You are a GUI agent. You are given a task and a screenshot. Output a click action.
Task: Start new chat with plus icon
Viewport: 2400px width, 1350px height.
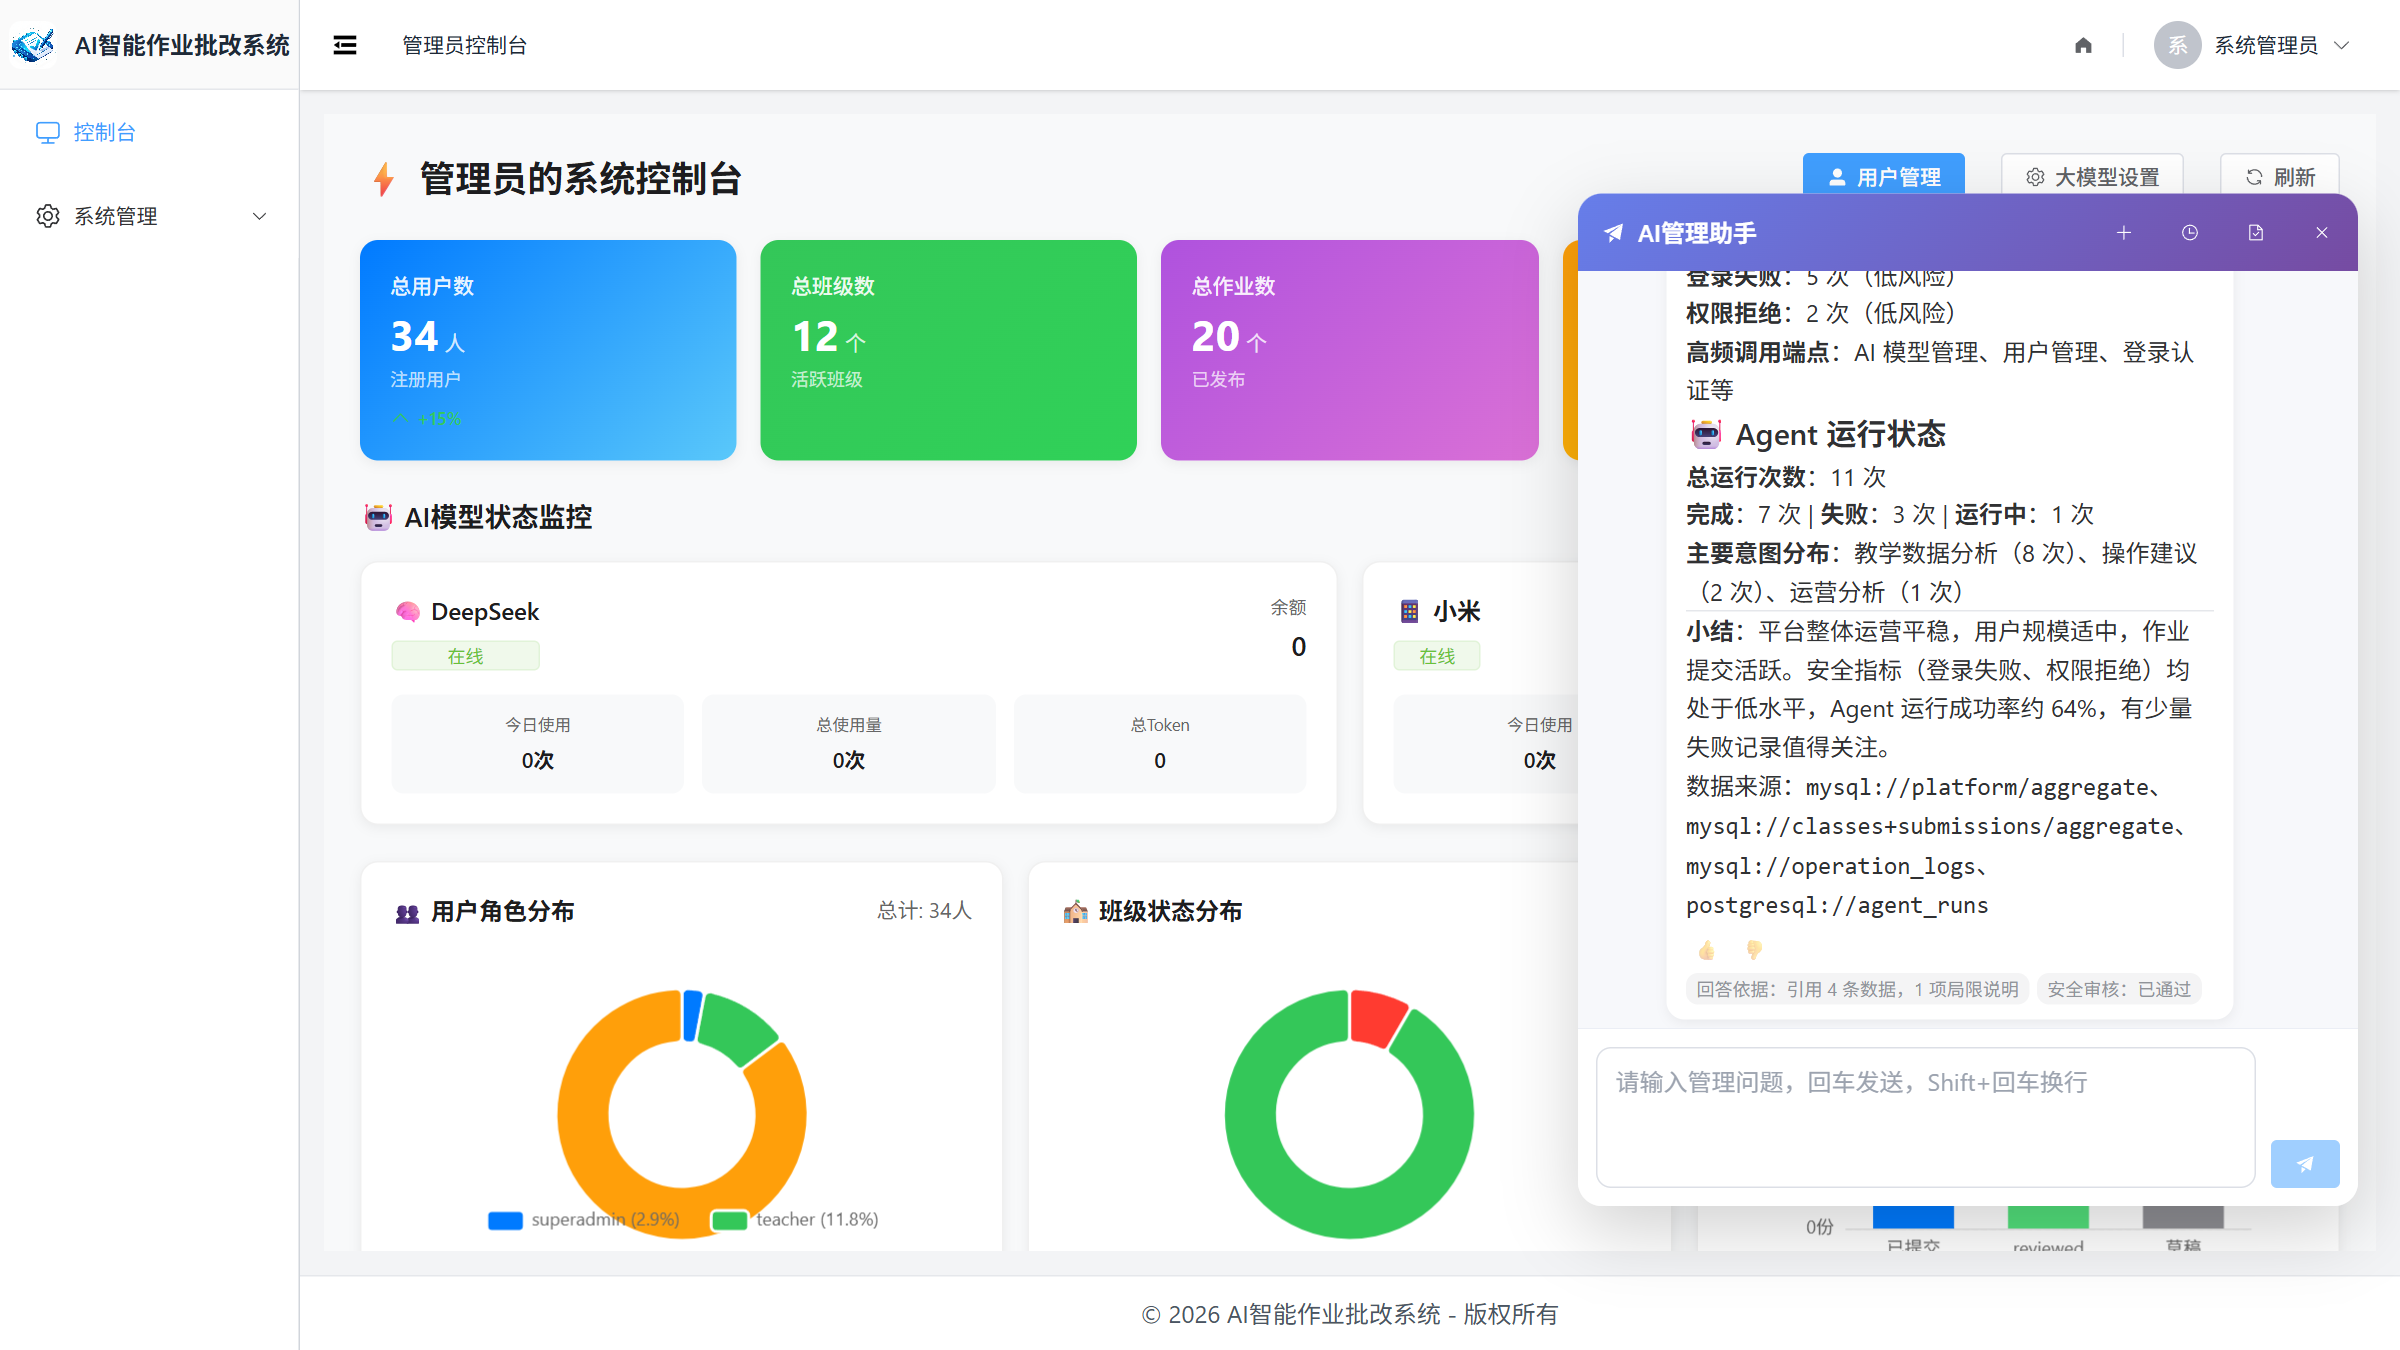(2124, 233)
